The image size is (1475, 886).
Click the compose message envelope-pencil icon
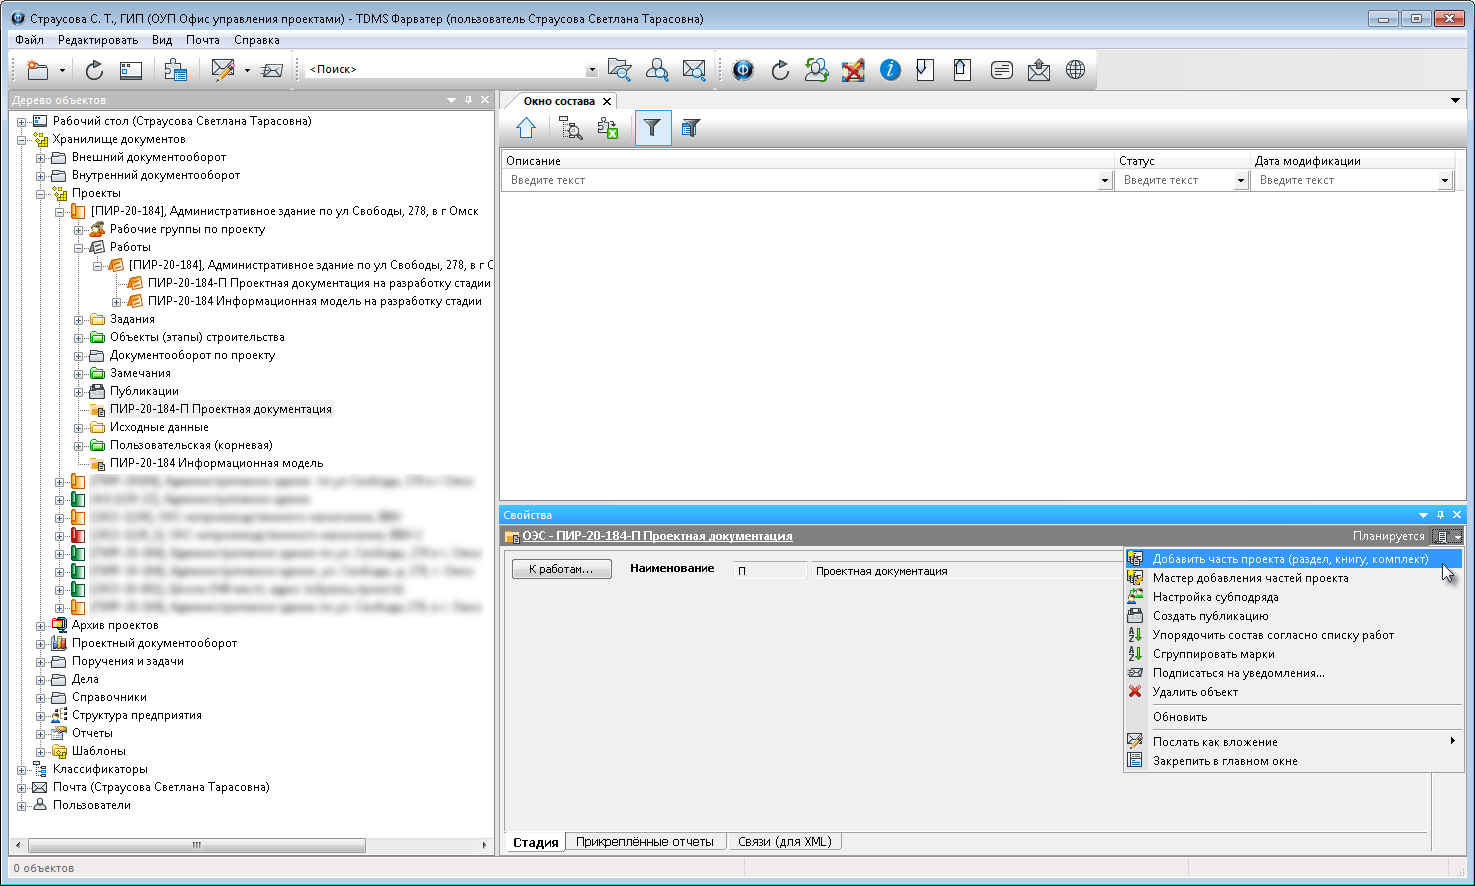tap(223, 70)
